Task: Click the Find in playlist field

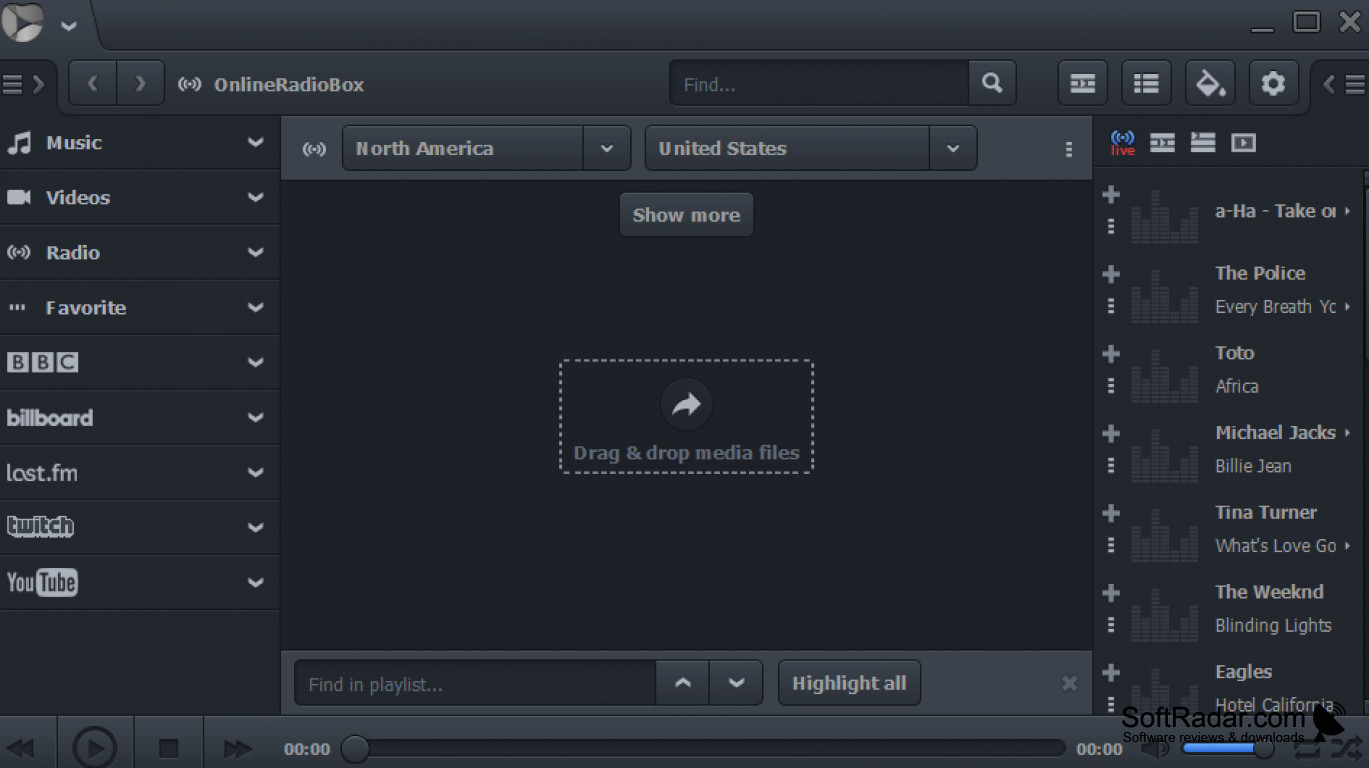Action: tap(475, 684)
